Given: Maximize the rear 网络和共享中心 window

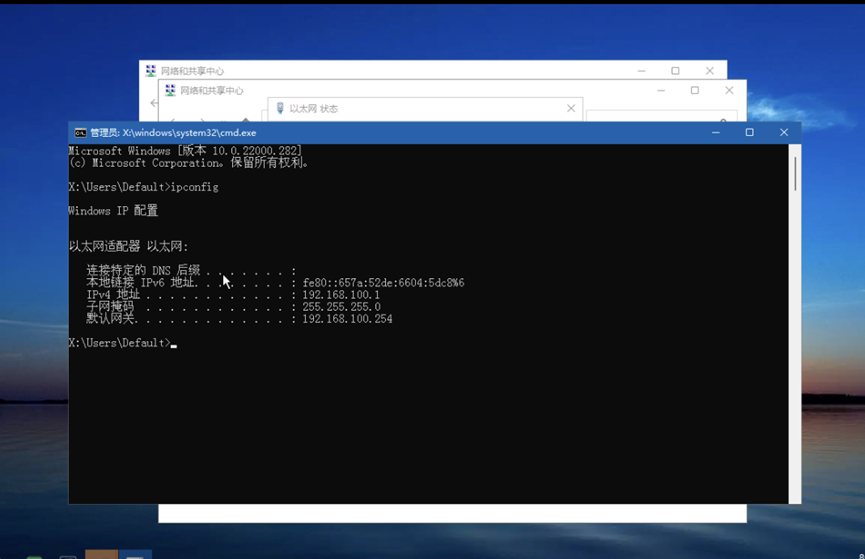Looking at the screenshot, I should [675, 71].
